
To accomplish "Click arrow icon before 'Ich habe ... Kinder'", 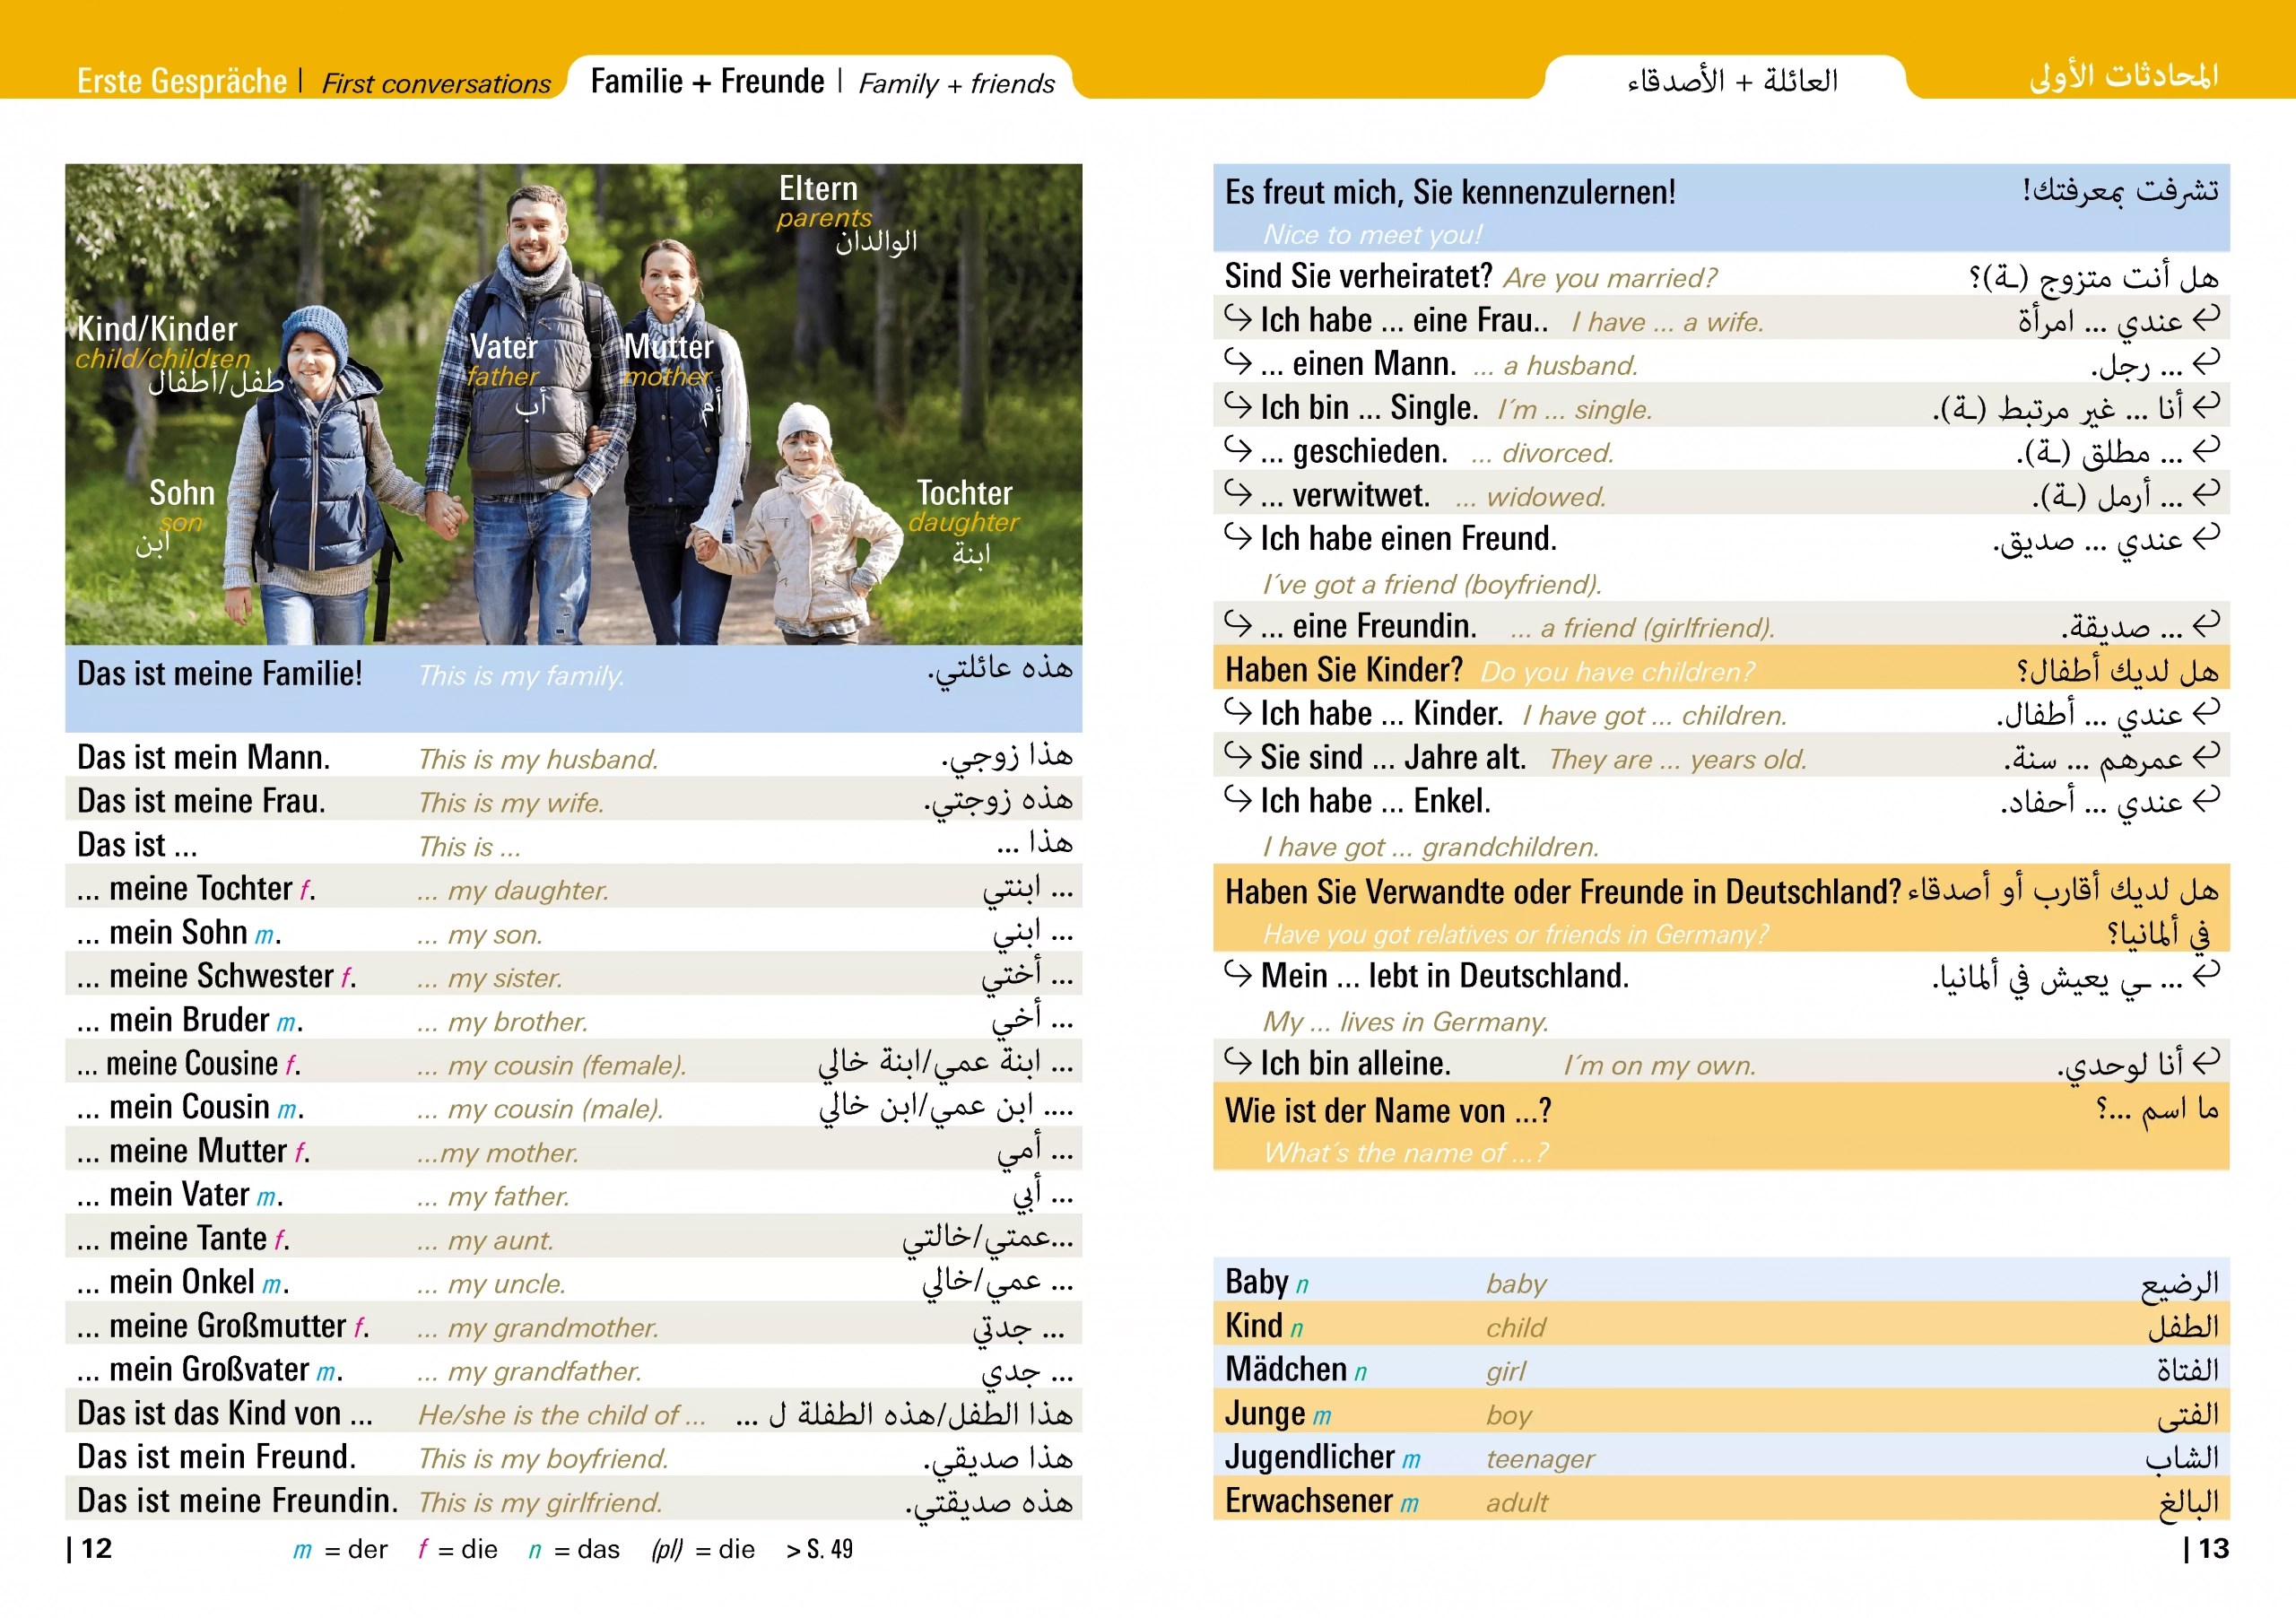I will (x=1237, y=712).
